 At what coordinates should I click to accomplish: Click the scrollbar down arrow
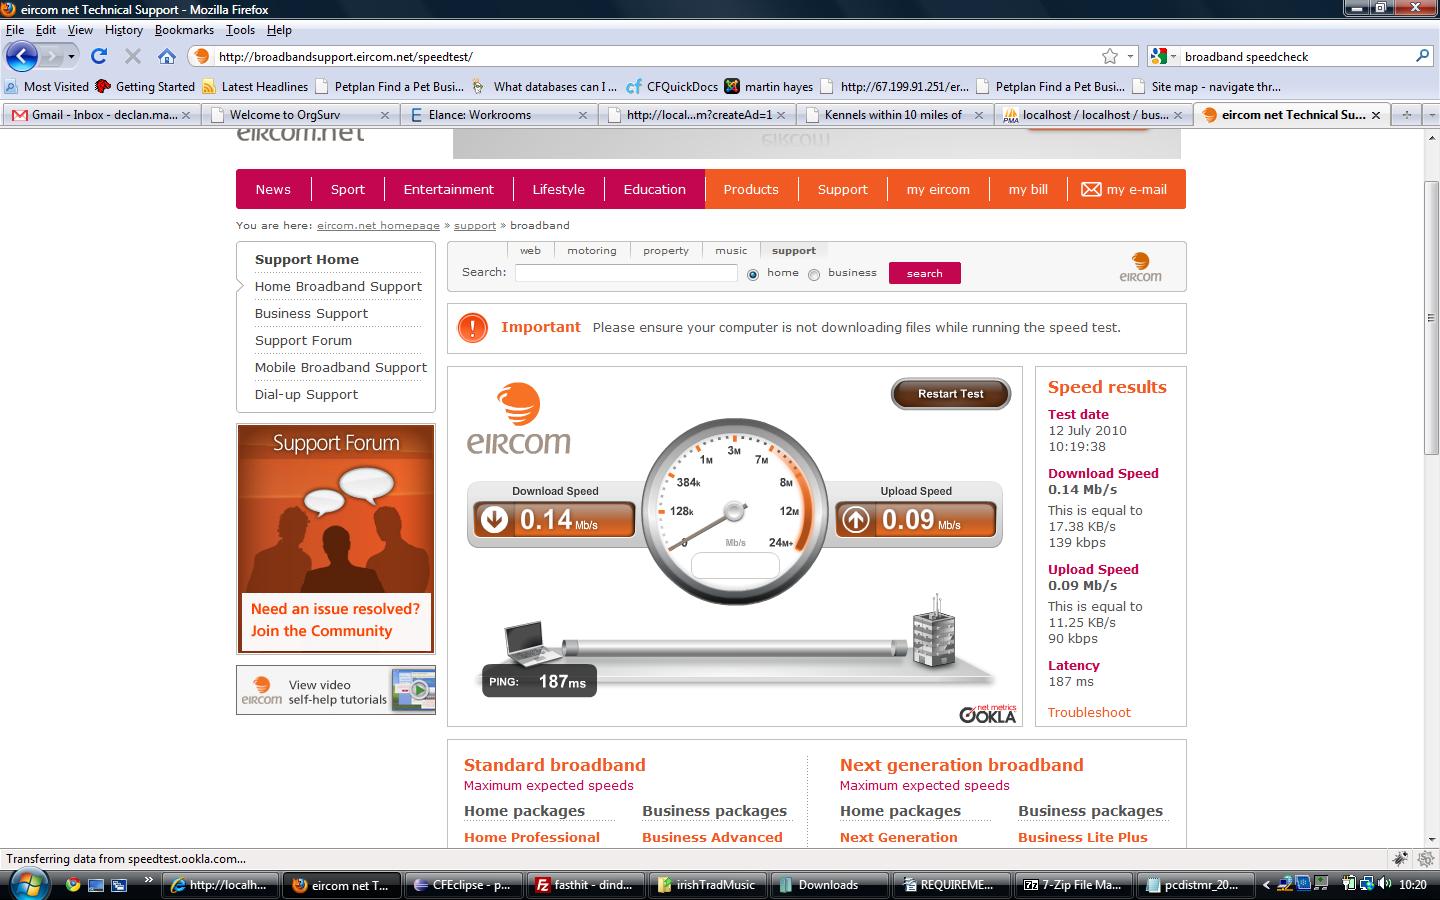pos(1431,839)
